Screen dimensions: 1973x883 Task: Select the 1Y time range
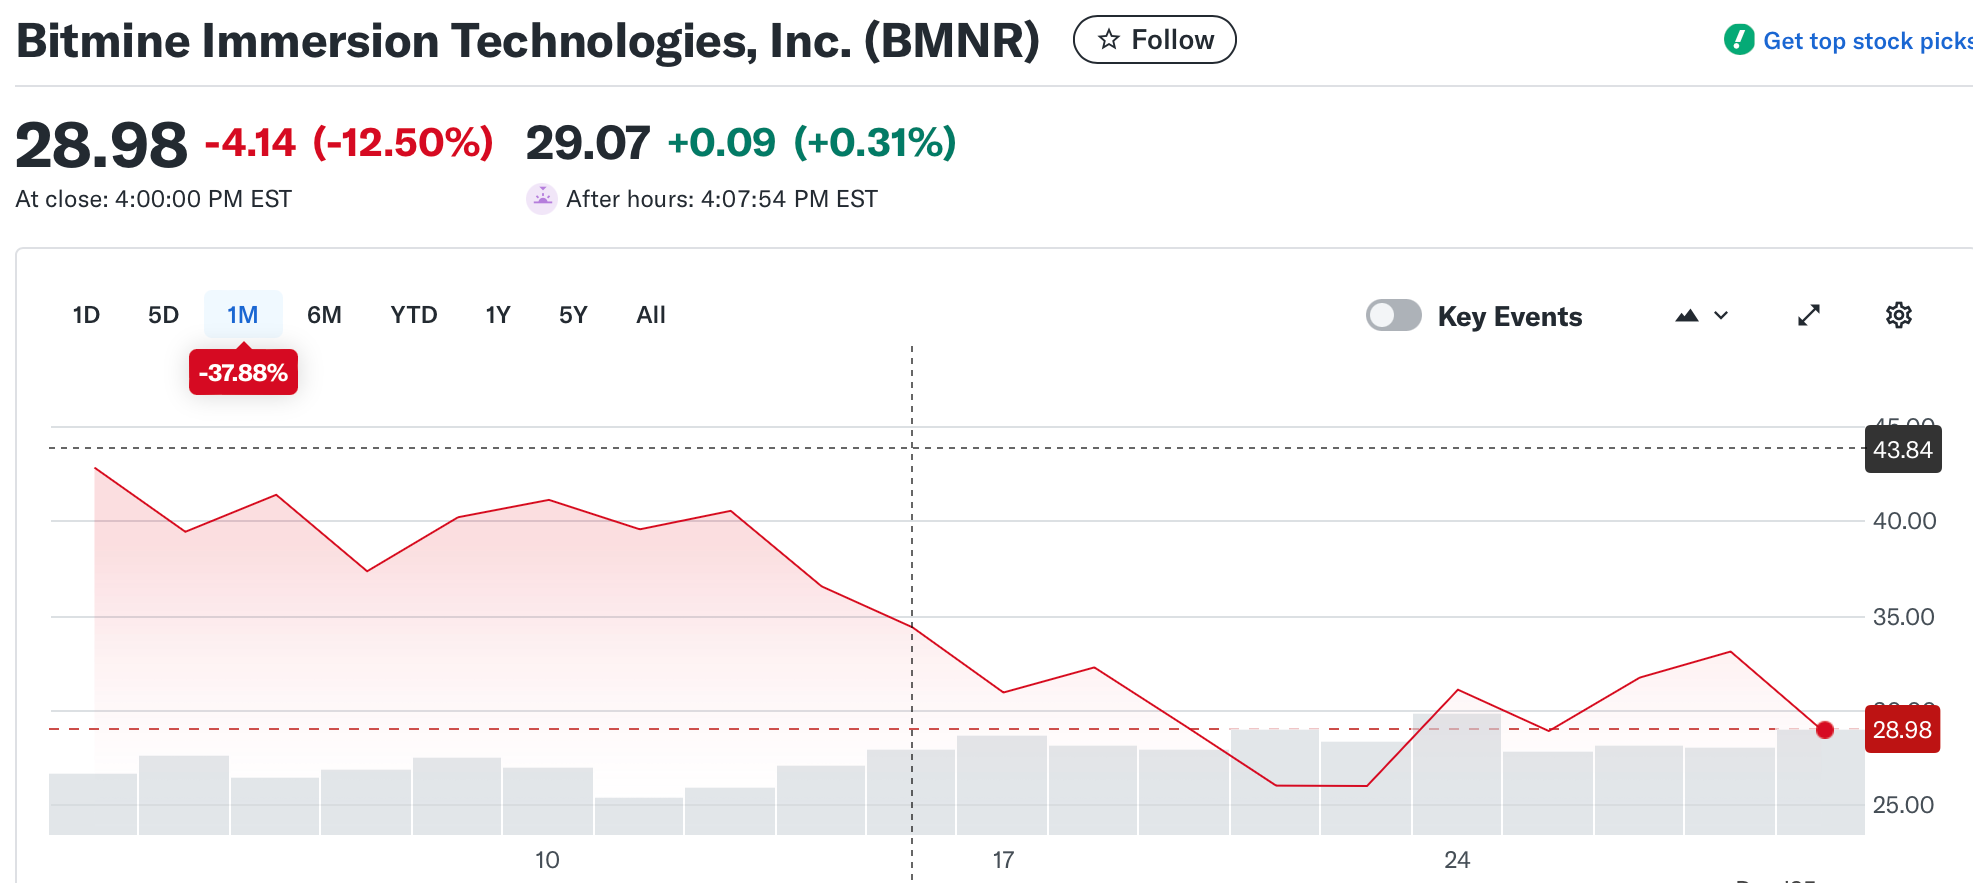[497, 314]
